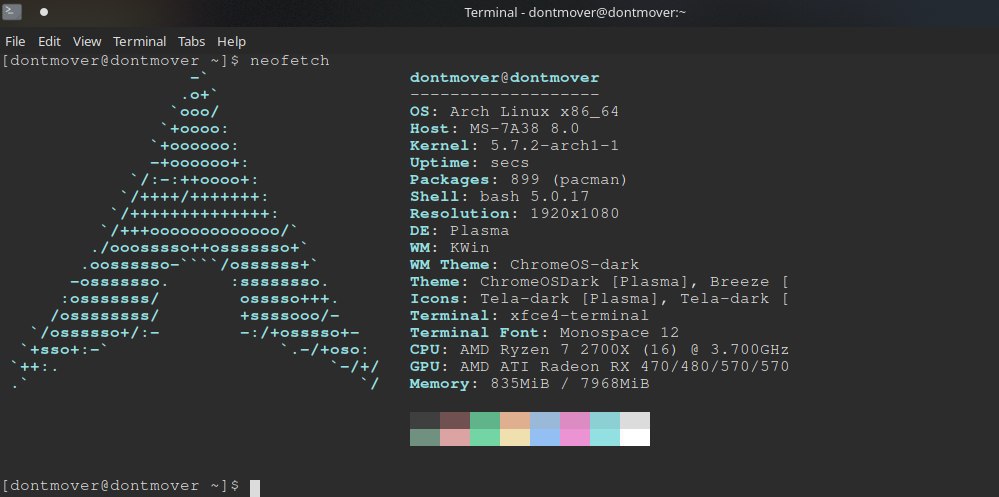The width and height of the screenshot is (999, 497).
Task: Click the GPU: AMD ATI Radeon line
Action: point(600,366)
